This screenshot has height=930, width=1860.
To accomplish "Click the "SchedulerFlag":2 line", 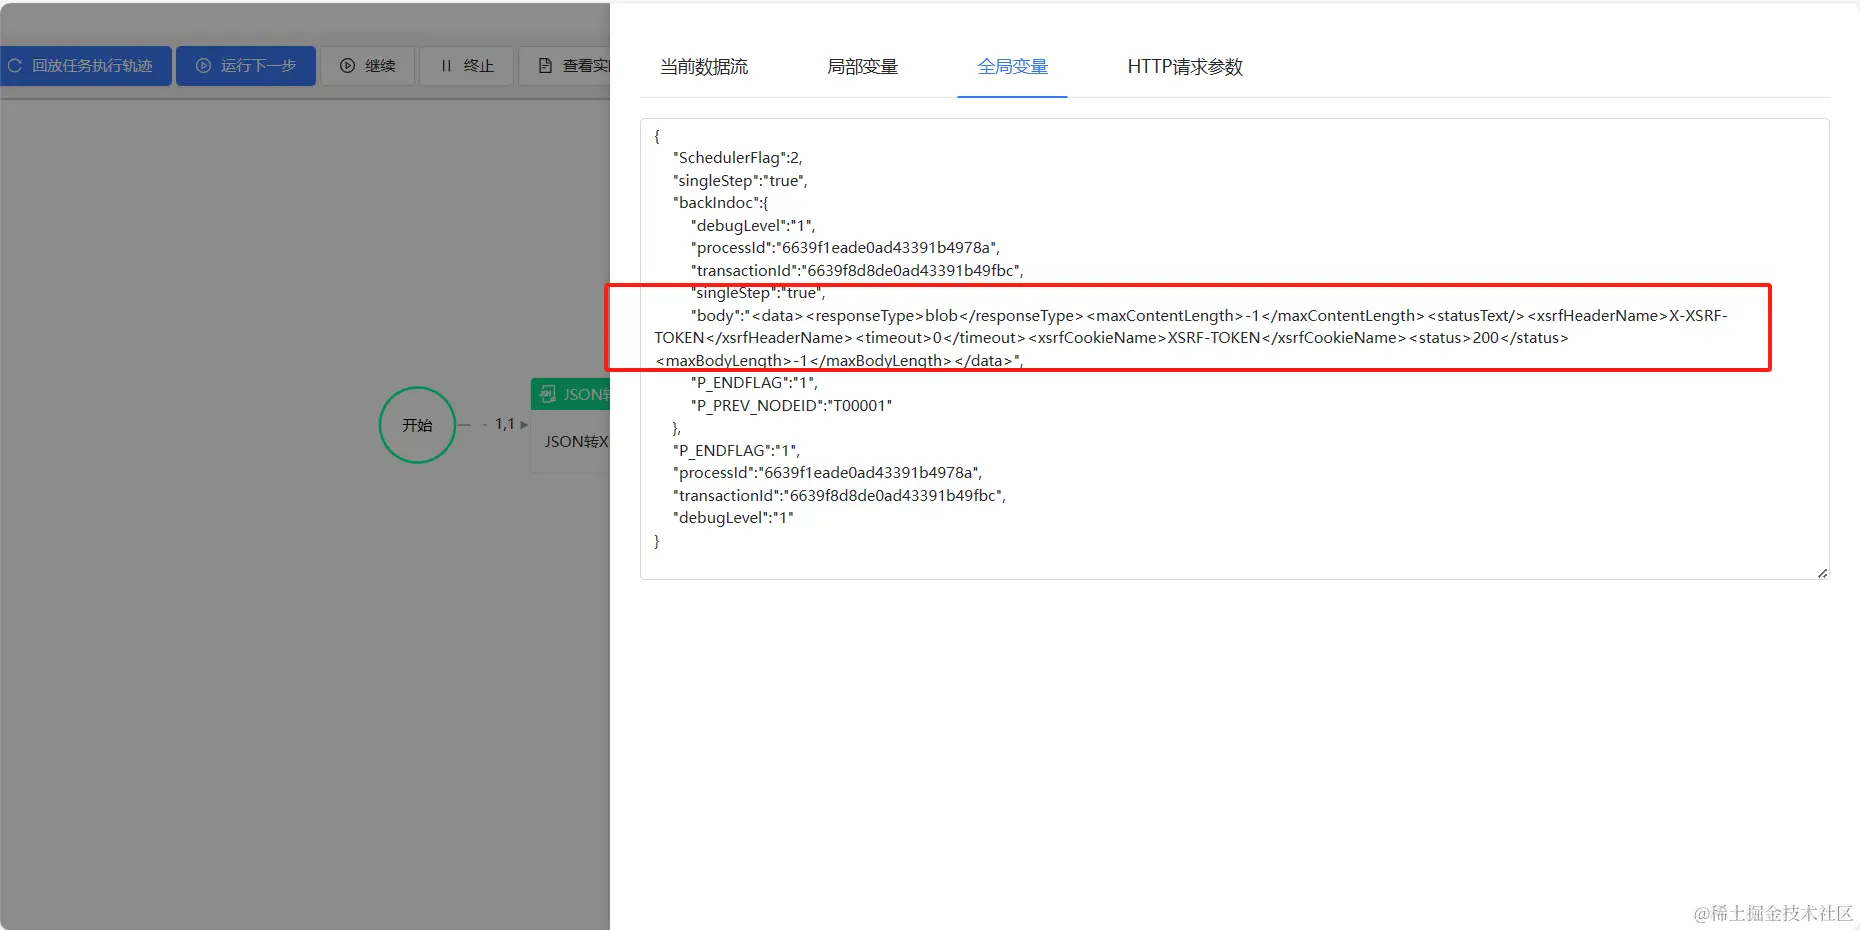I will (738, 158).
